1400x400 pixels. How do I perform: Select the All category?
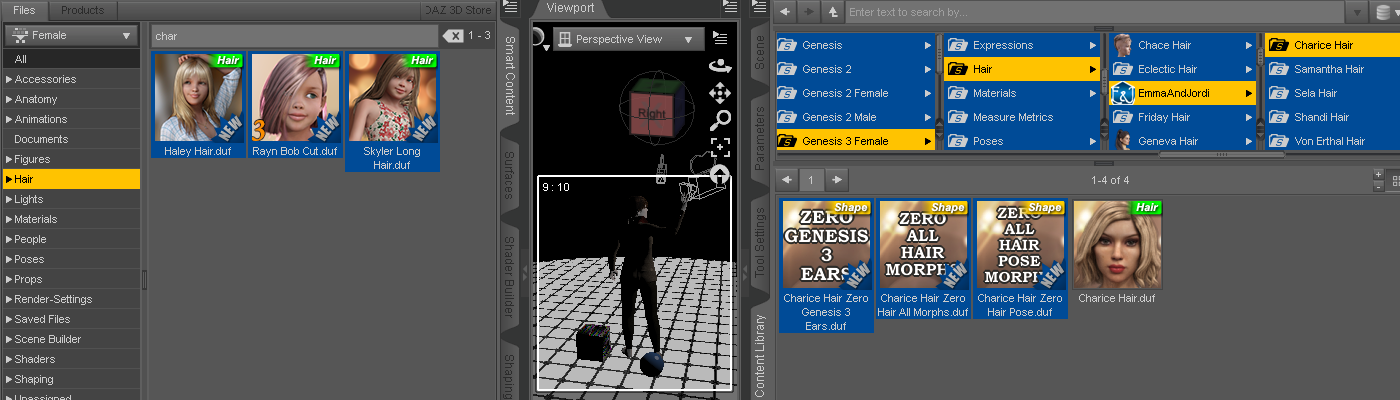pos(70,59)
